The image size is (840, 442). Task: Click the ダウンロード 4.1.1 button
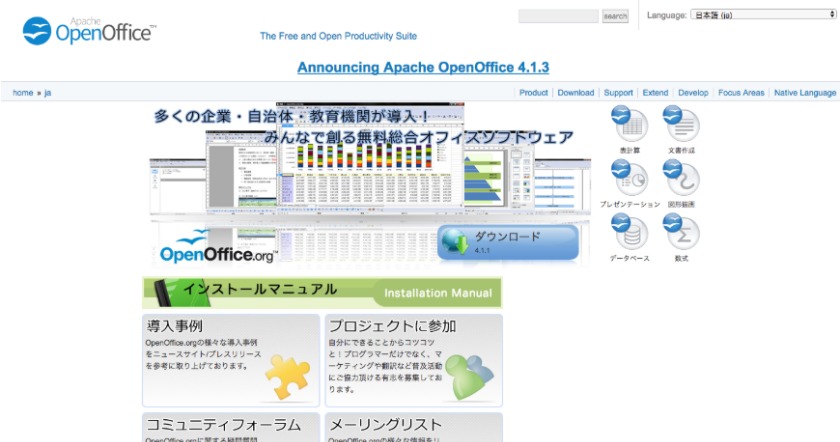(508, 242)
